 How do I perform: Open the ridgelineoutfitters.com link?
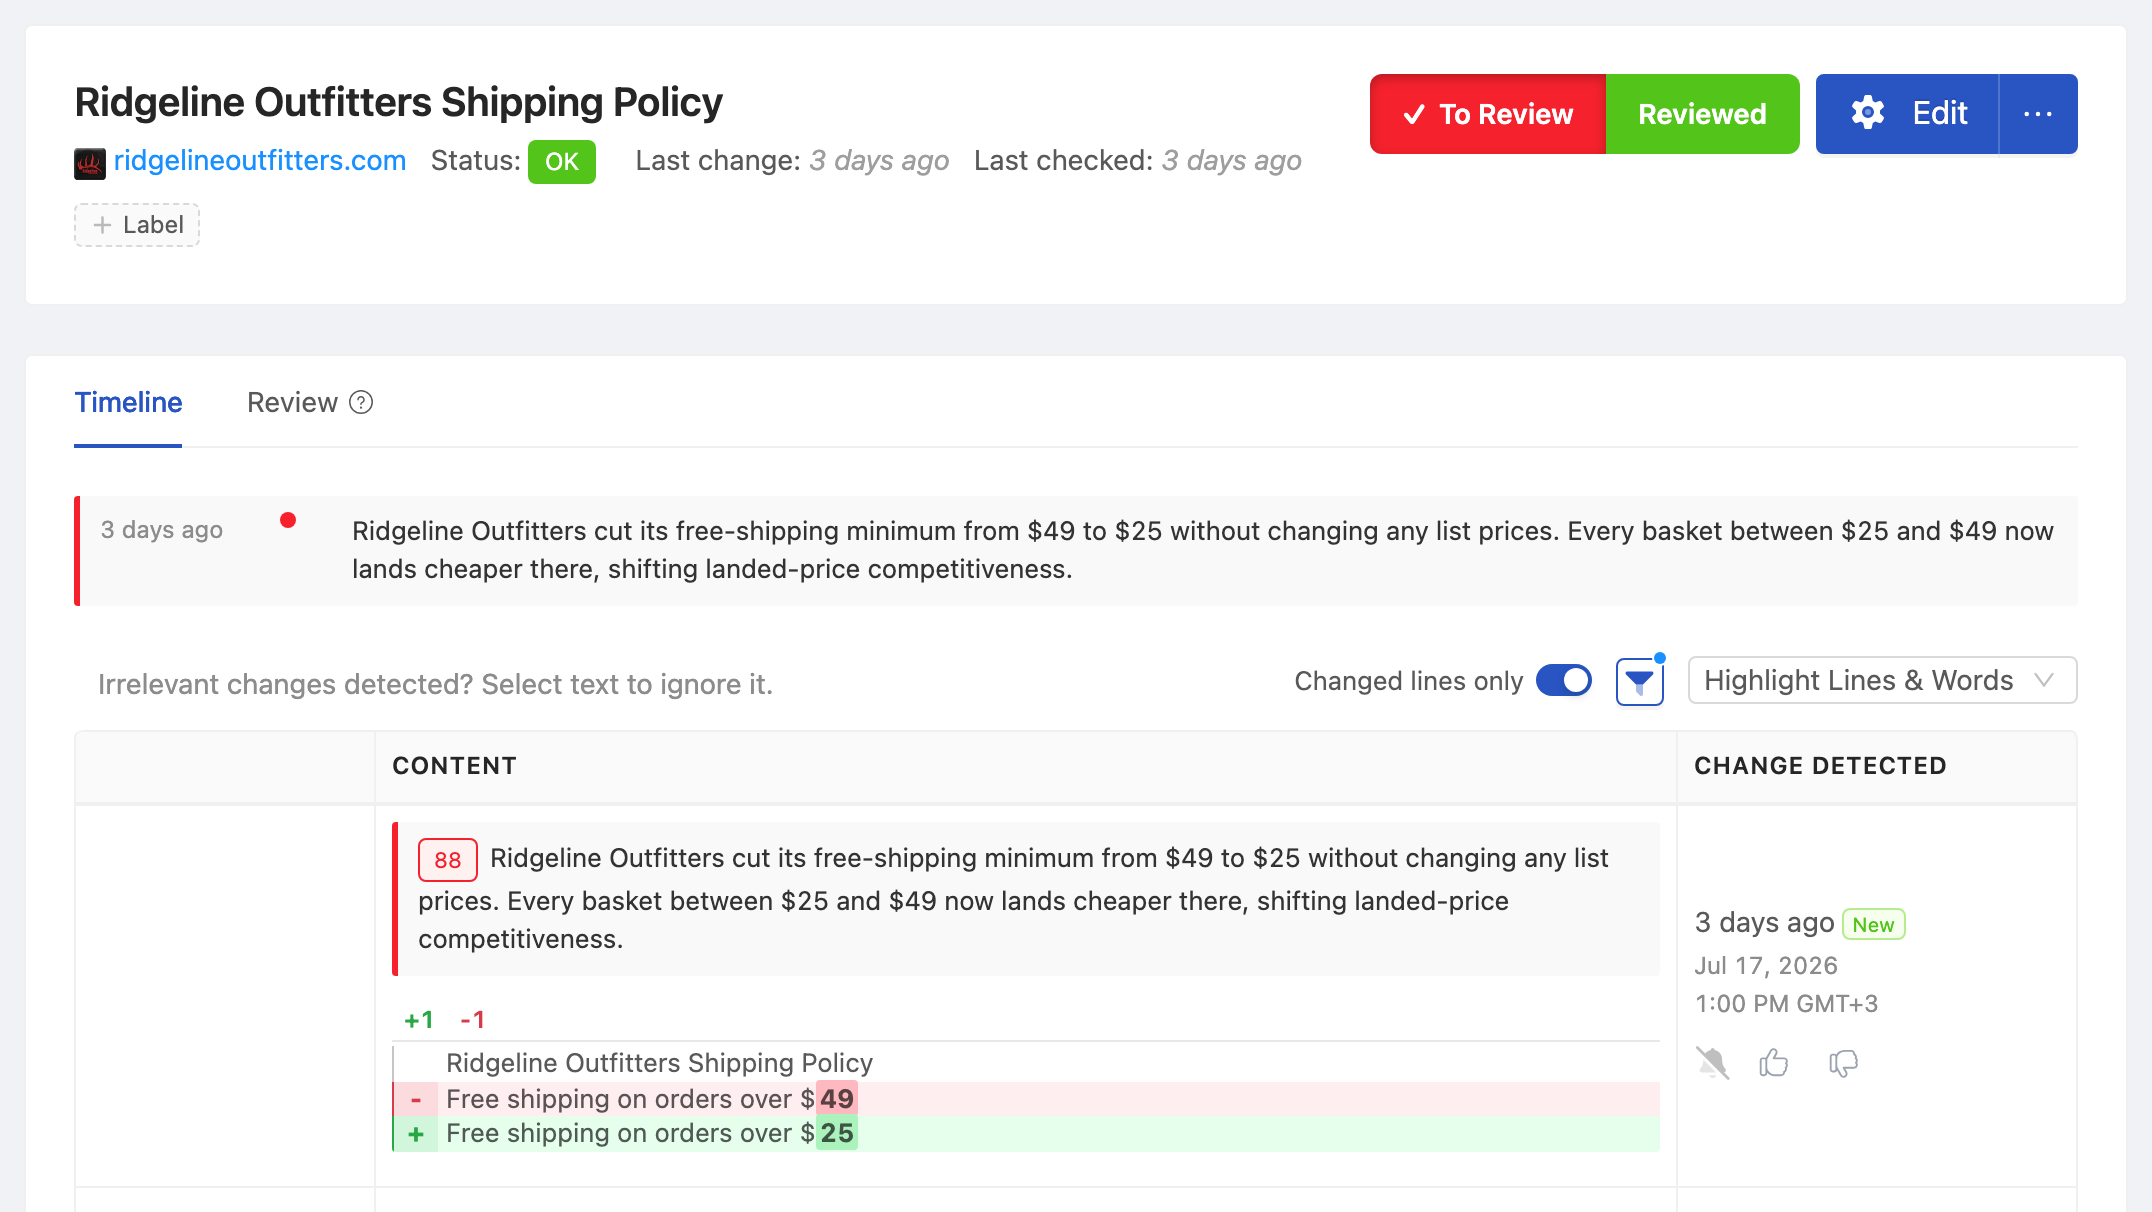click(x=260, y=161)
